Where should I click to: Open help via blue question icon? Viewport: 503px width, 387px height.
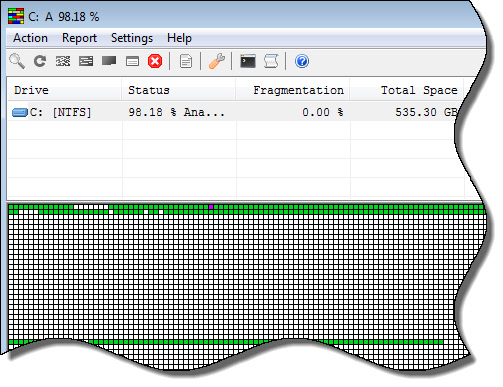point(302,61)
